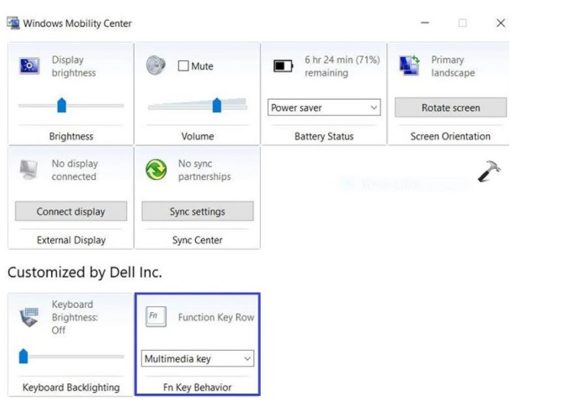Click the Fn key icon
Viewport: 573px width, 400px height.
click(x=156, y=316)
